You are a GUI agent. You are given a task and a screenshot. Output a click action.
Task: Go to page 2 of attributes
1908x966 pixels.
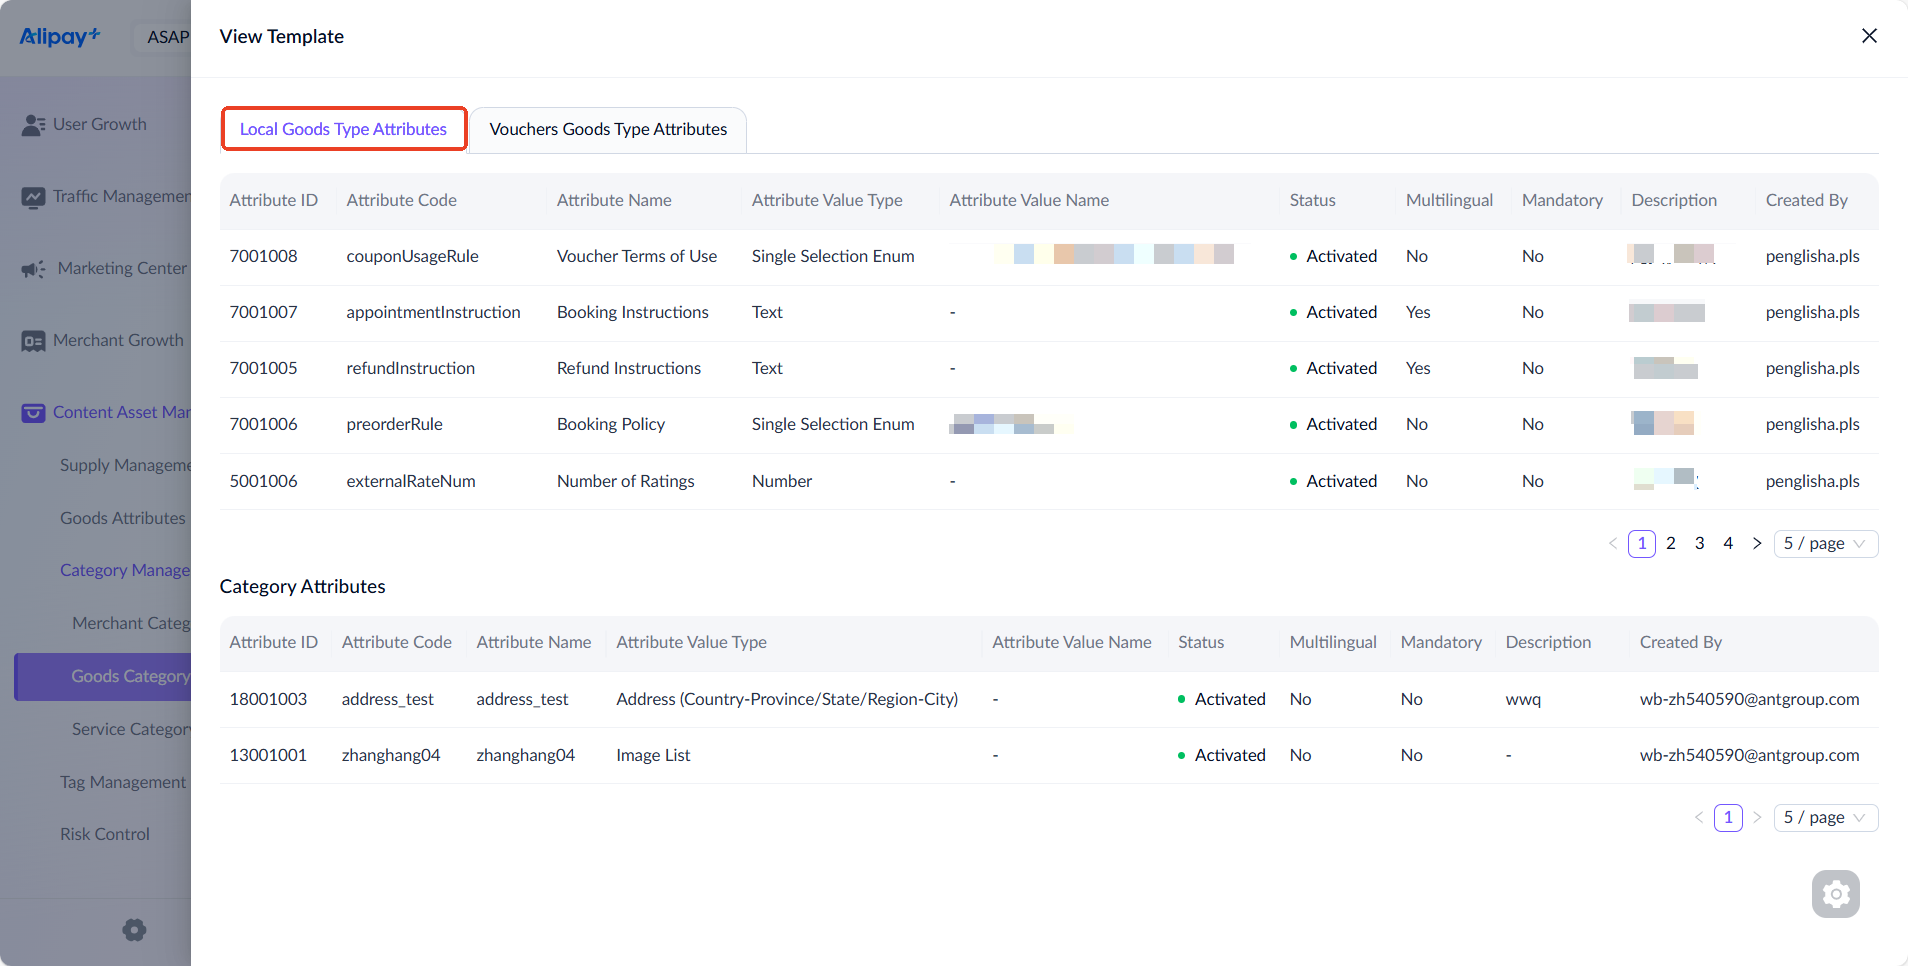(x=1670, y=544)
